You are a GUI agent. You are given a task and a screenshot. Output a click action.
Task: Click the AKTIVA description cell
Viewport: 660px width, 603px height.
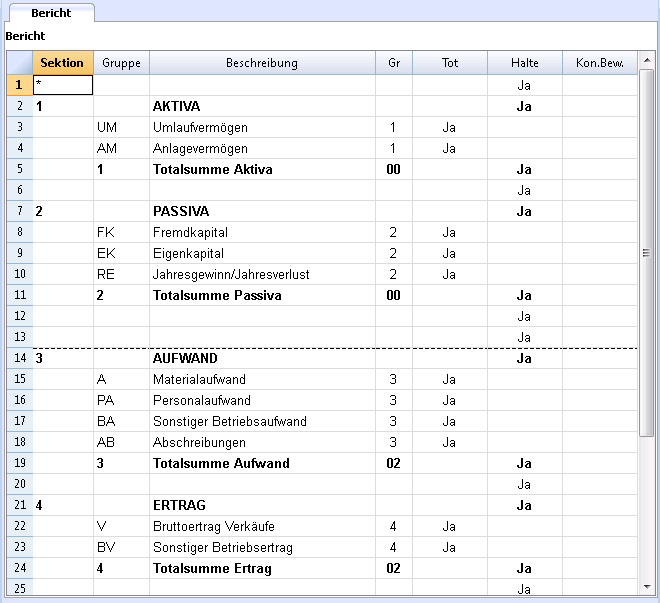262,106
